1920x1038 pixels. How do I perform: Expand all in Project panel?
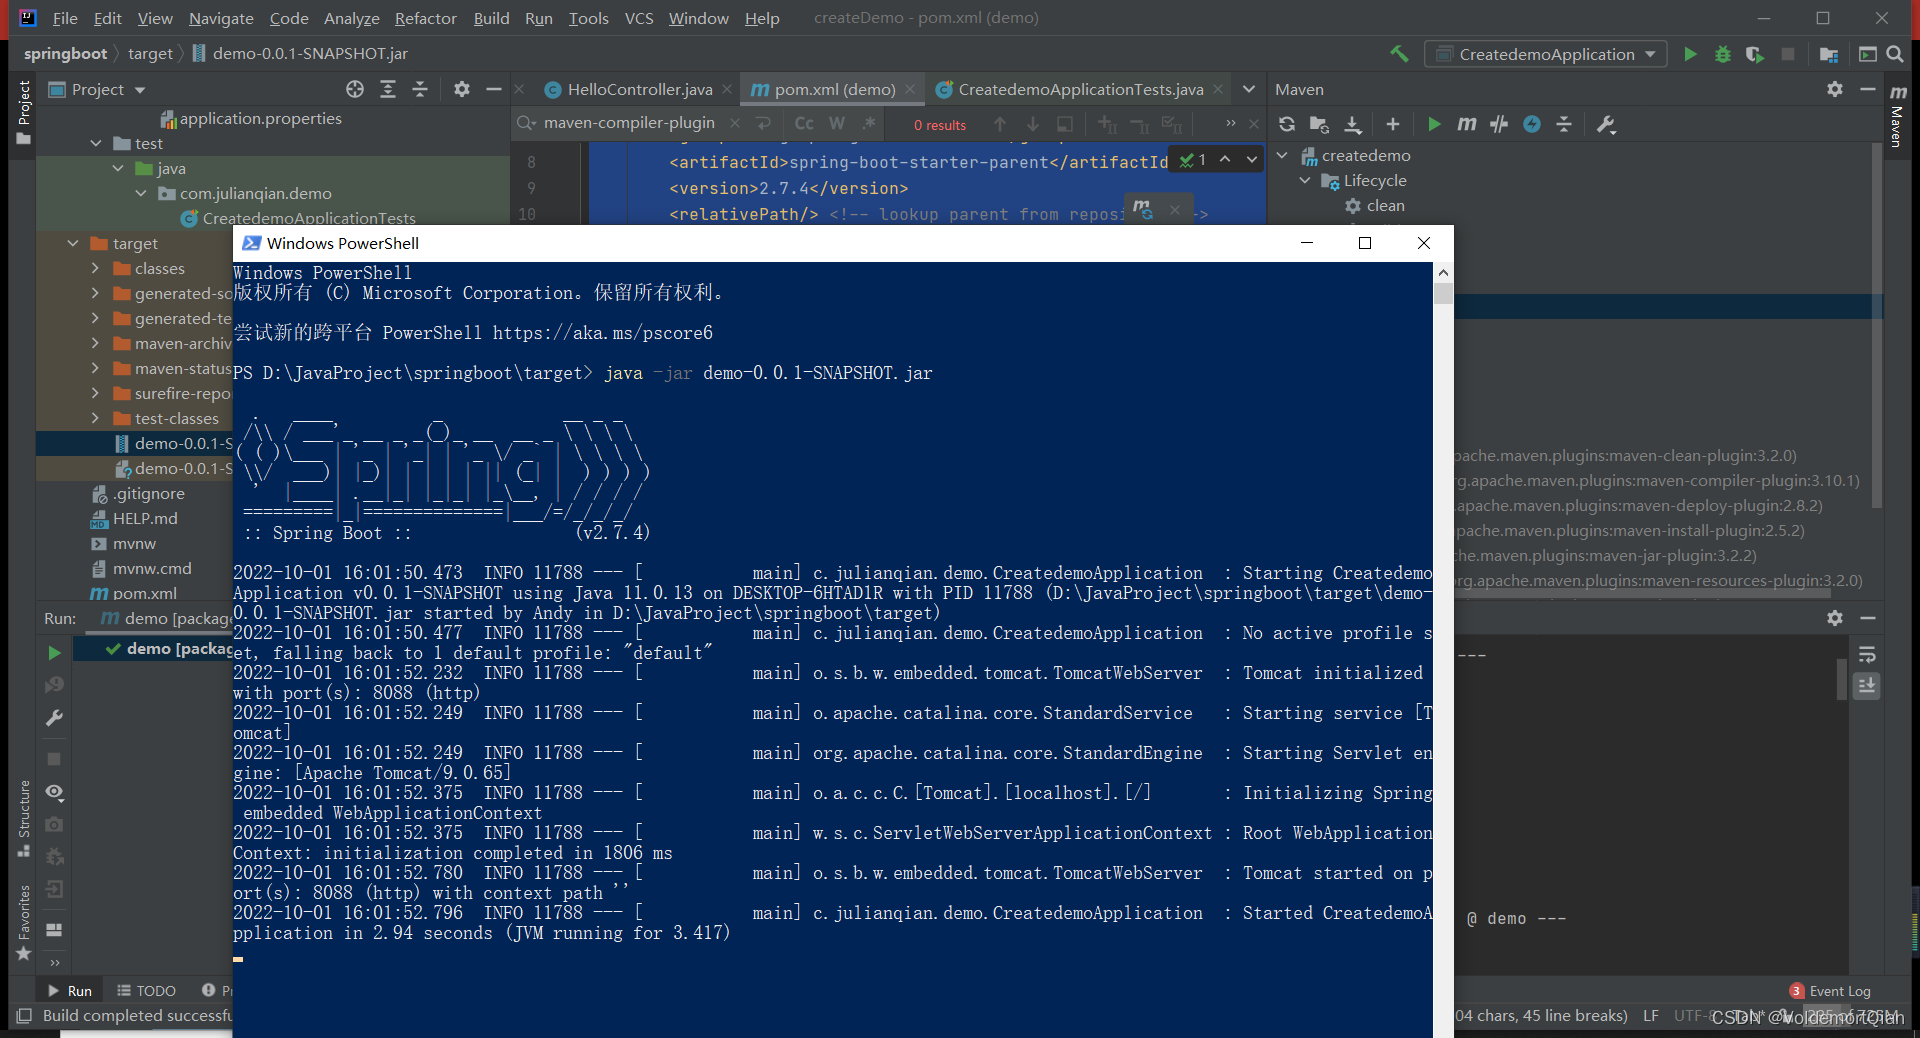point(388,89)
